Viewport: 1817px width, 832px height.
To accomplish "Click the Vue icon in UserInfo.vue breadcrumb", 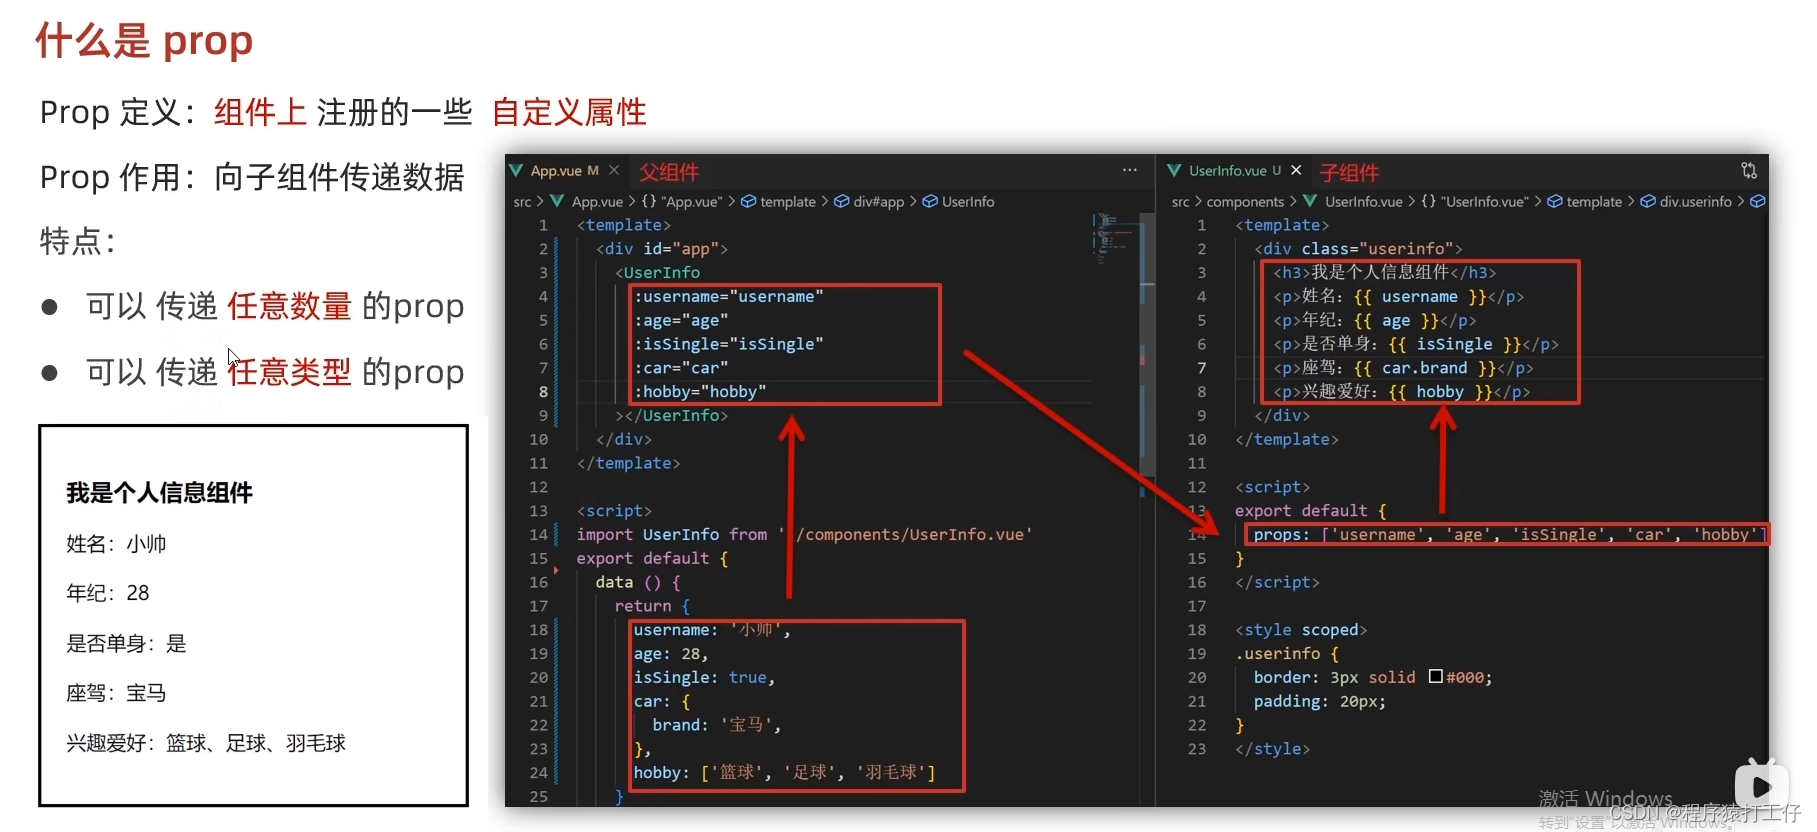I will tap(1310, 202).
